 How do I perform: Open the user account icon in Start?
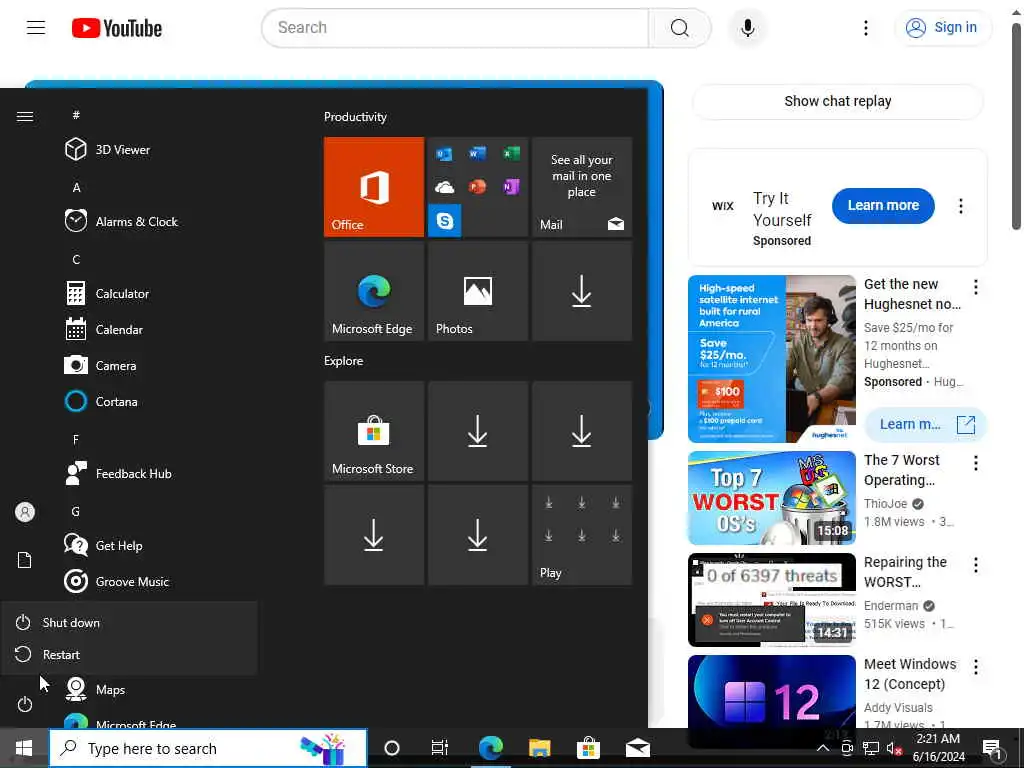[x=25, y=512]
